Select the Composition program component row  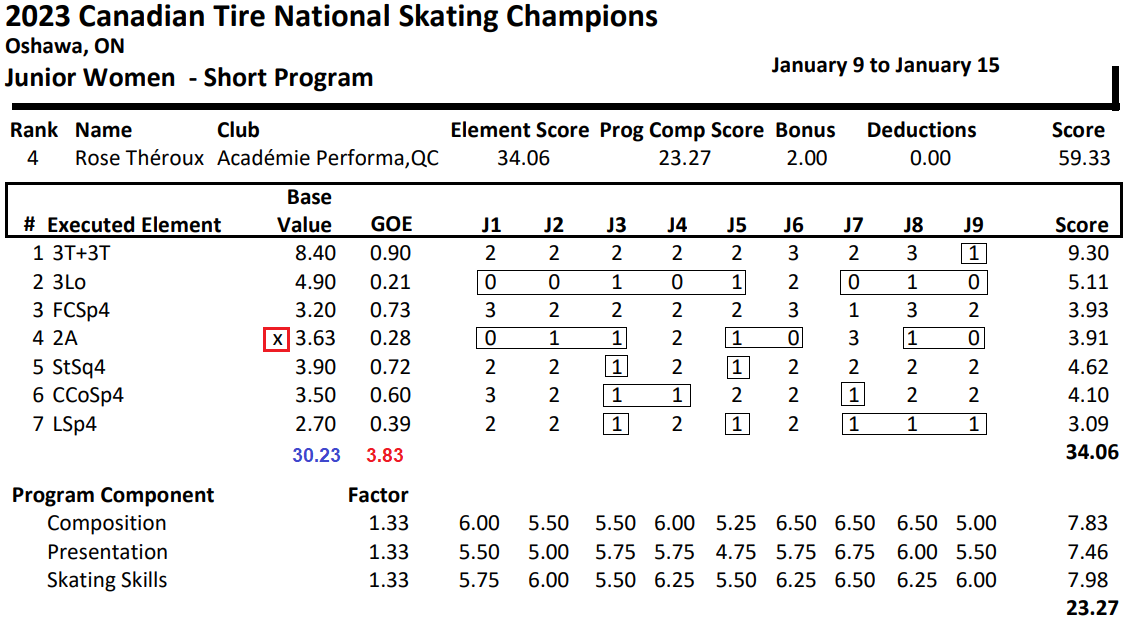[106, 523]
